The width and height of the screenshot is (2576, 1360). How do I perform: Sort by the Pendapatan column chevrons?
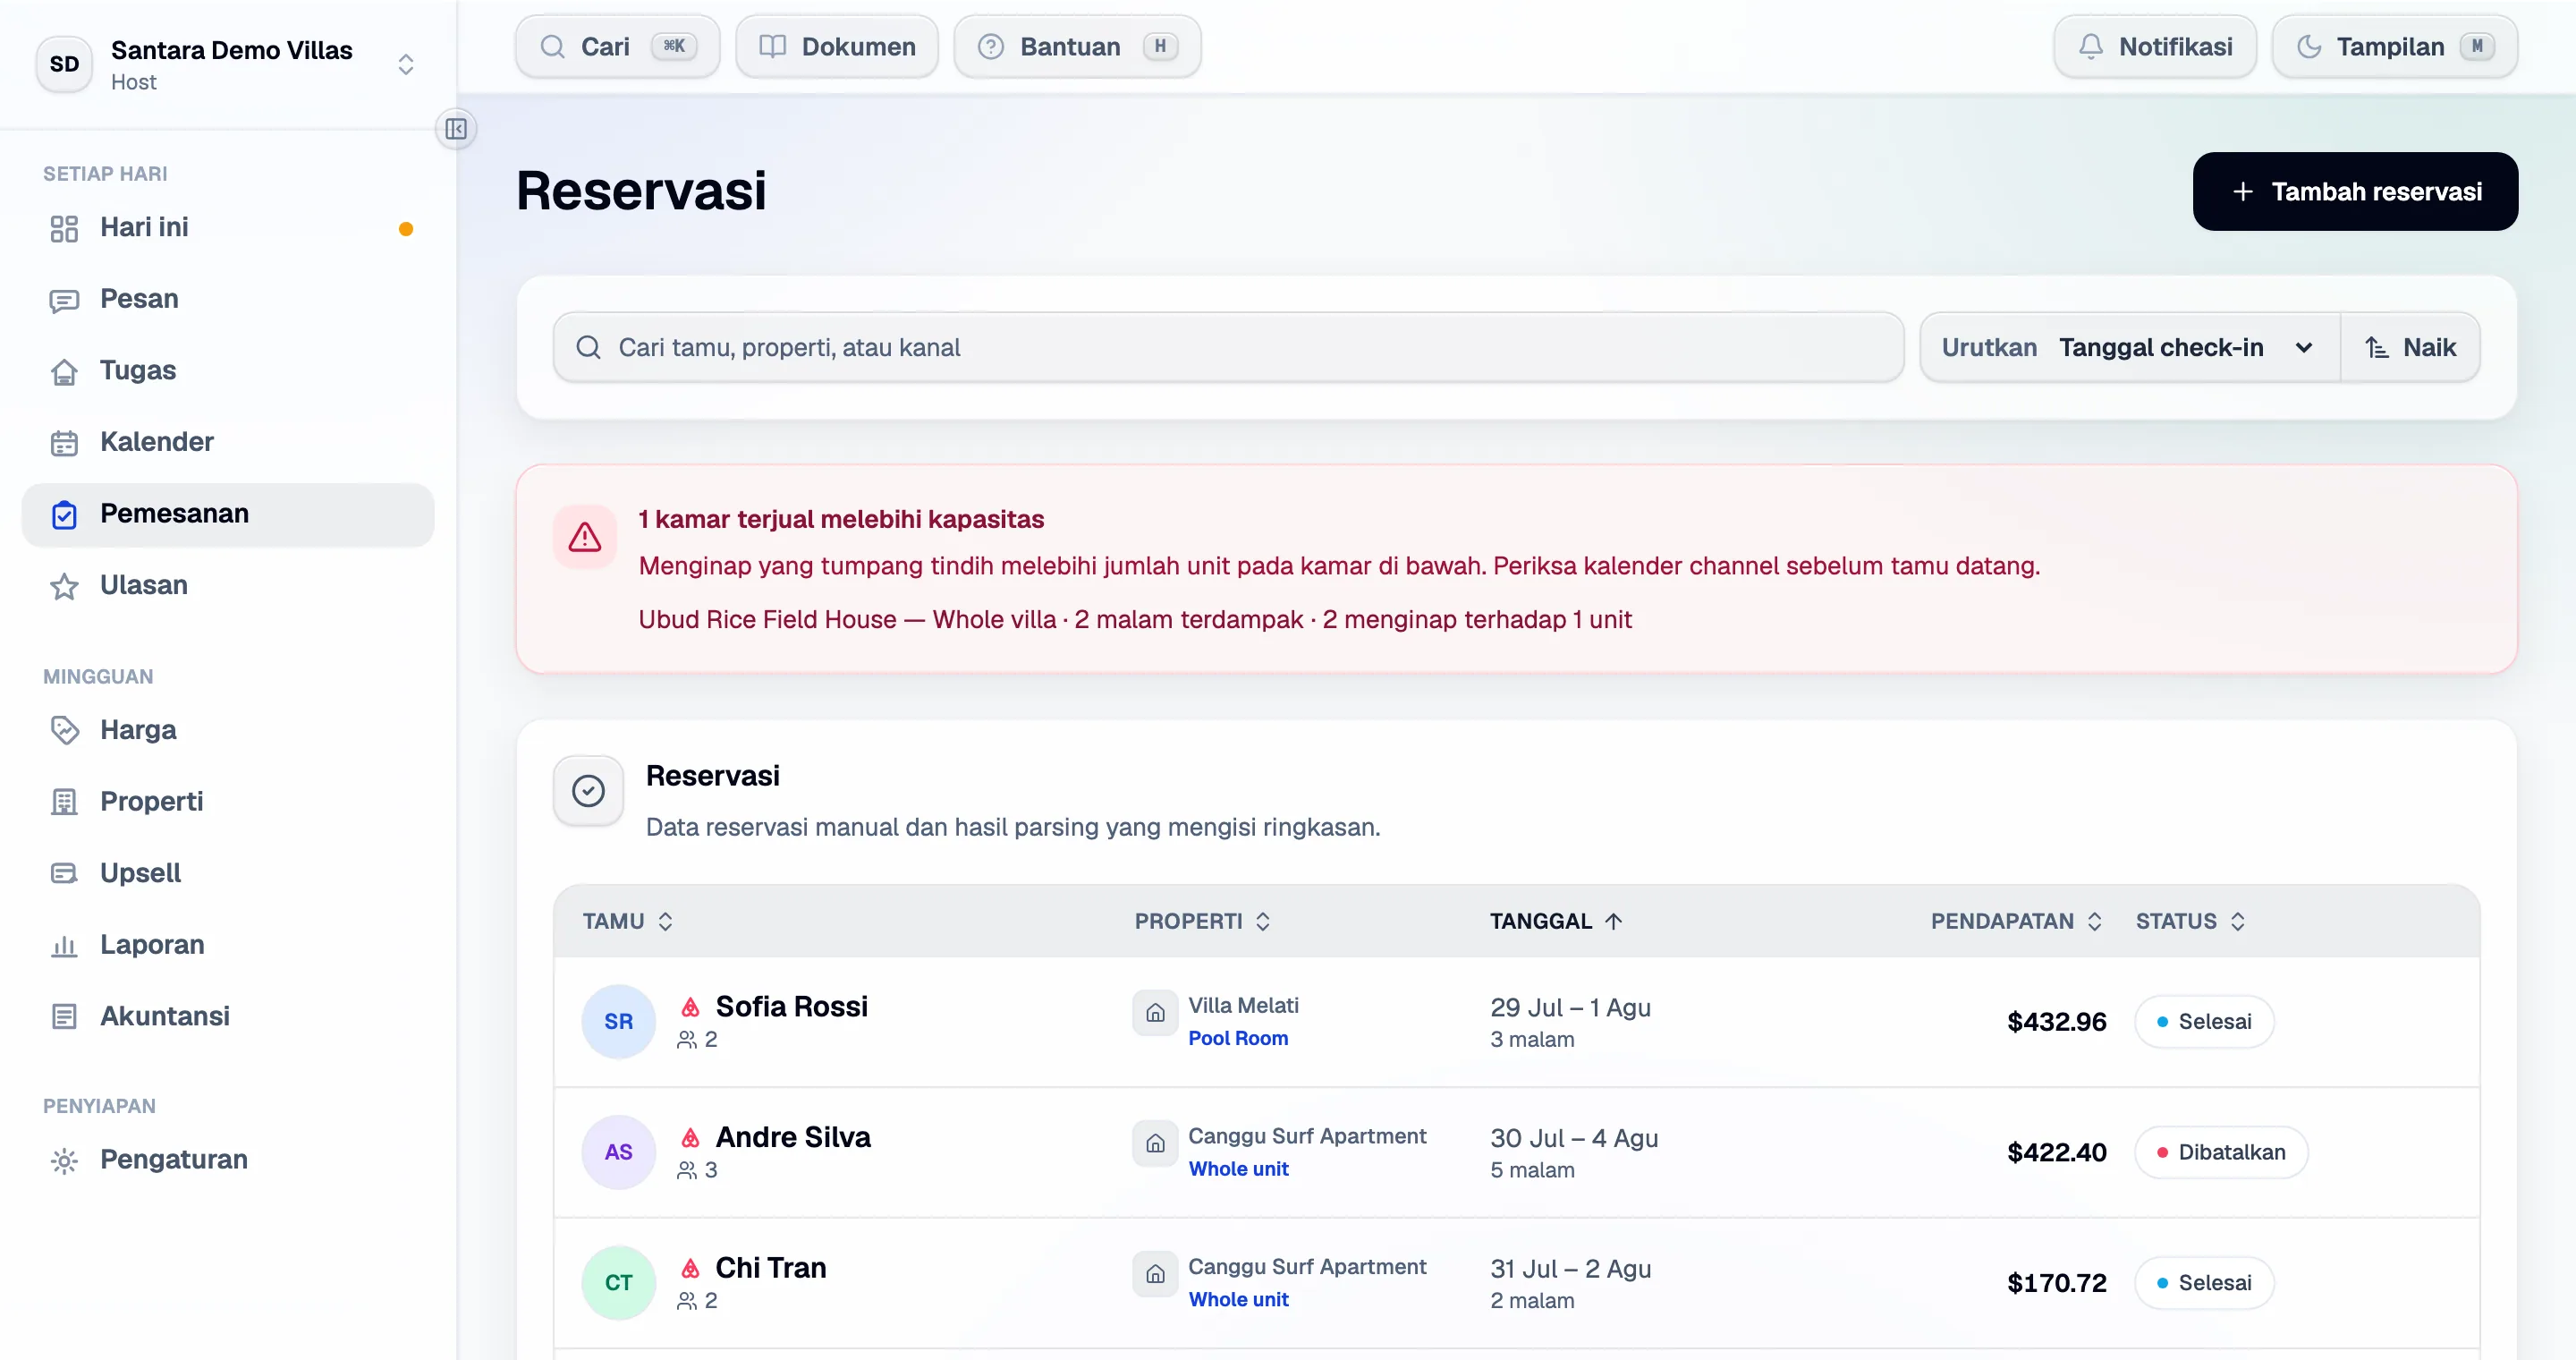click(2094, 921)
